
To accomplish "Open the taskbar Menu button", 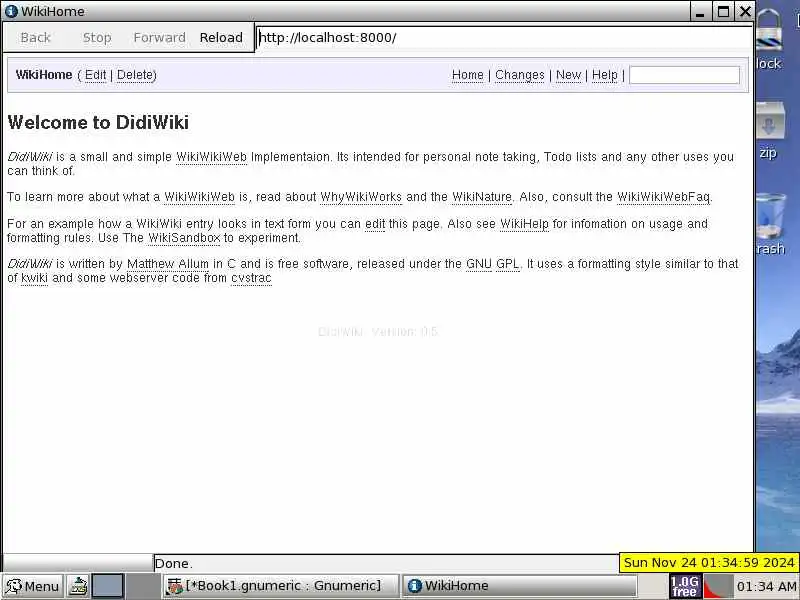I will 33,586.
